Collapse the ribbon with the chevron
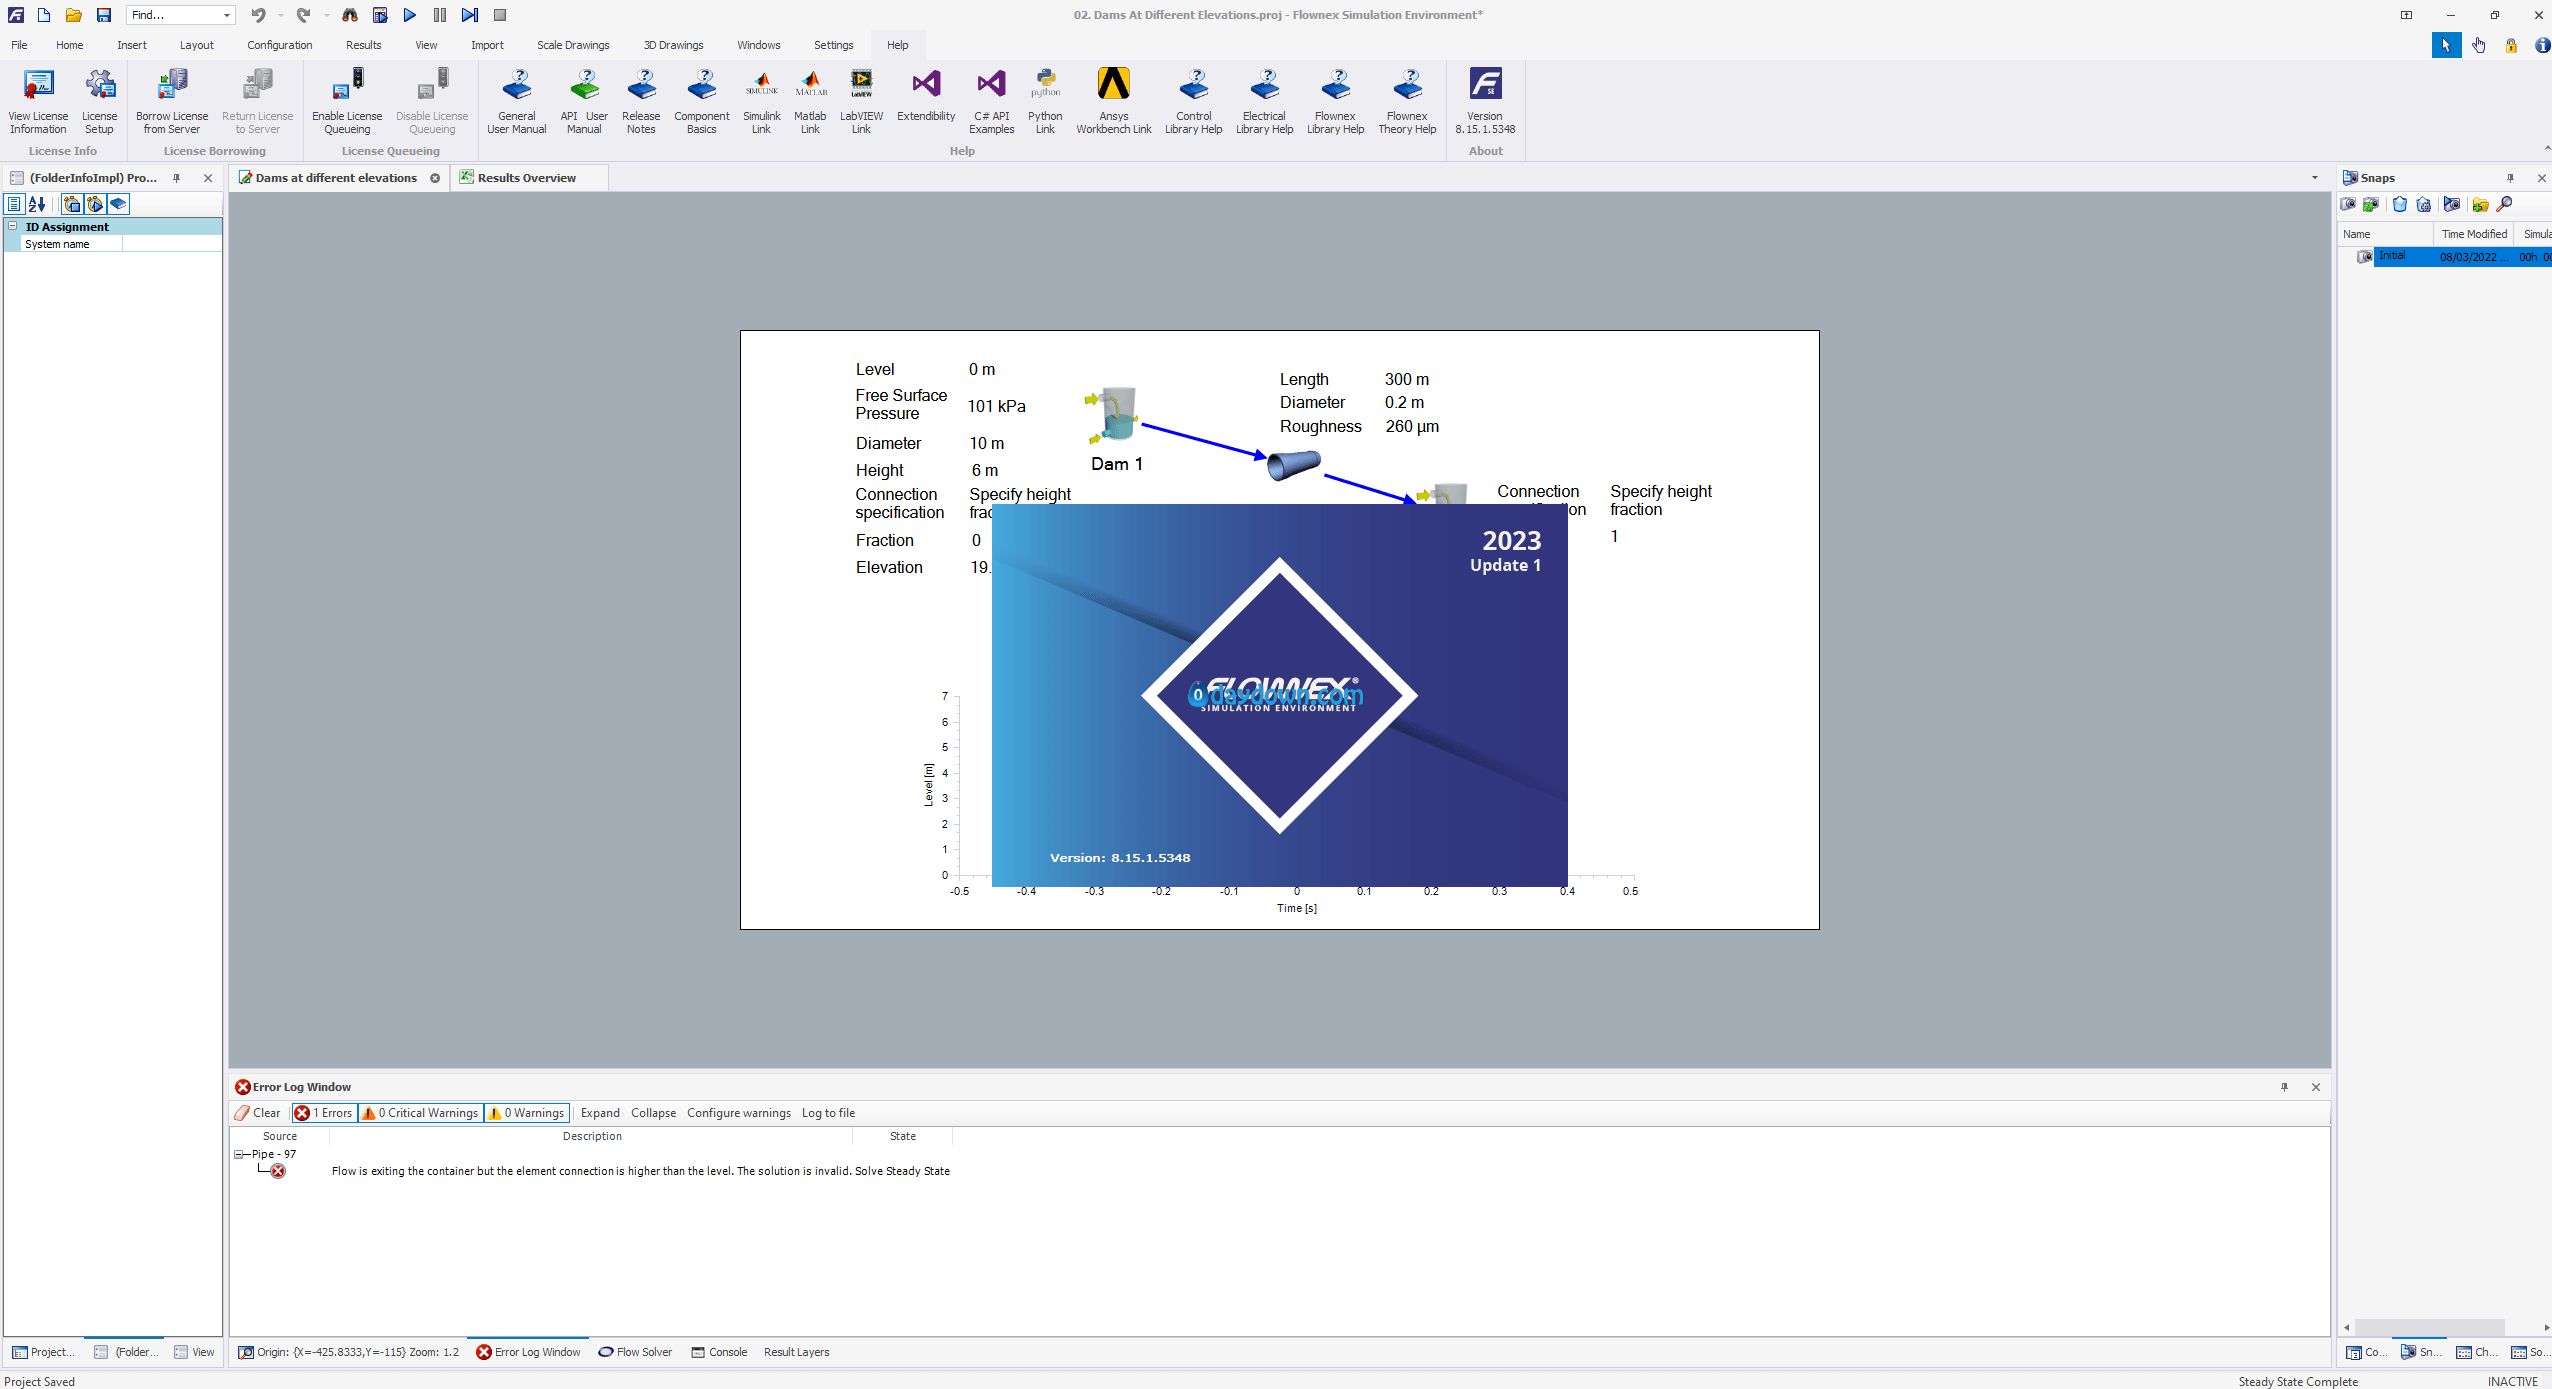Screen dimensions: 2552x1389 point(2546,149)
